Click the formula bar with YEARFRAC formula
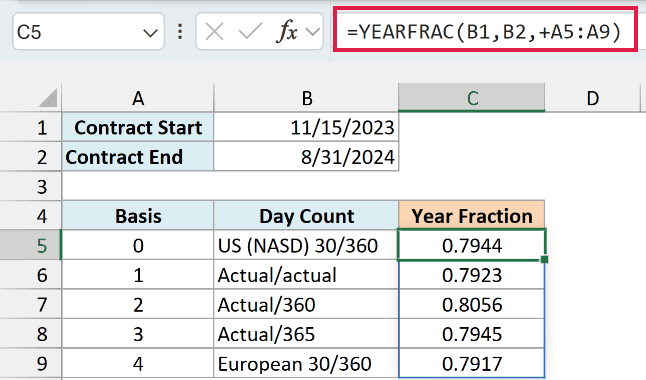This screenshot has width=646, height=380. pos(484,29)
